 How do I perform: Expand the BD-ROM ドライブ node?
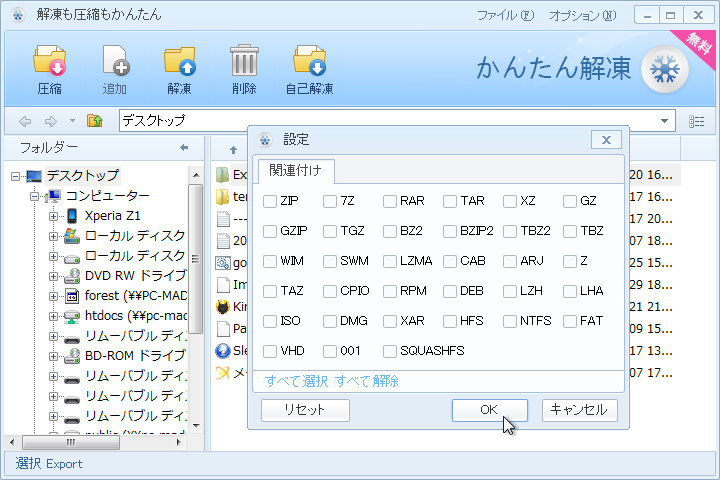click(53, 356)
